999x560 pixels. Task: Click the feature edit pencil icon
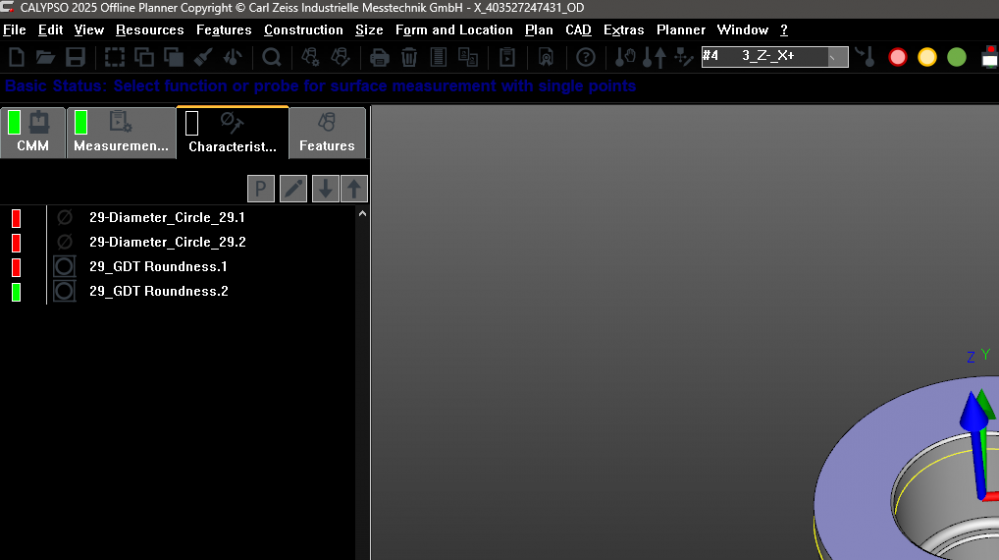[340, 57]
